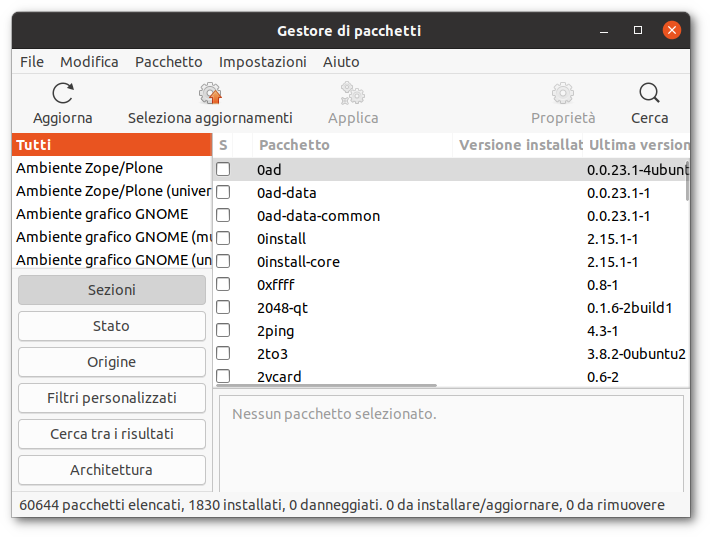Toggle the checkbox next to 2ping
Viewport: 710px width, 537px height.
(x=223, y=330)
